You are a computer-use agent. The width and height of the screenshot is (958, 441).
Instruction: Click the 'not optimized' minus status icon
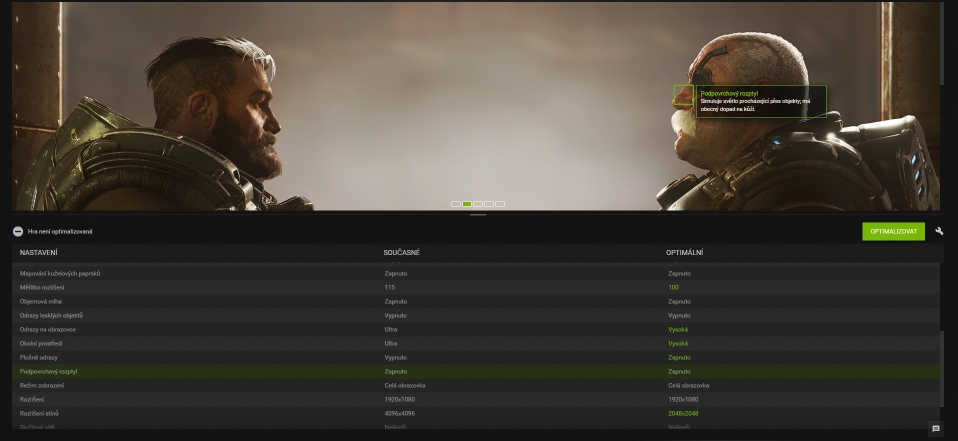[18, 231]
